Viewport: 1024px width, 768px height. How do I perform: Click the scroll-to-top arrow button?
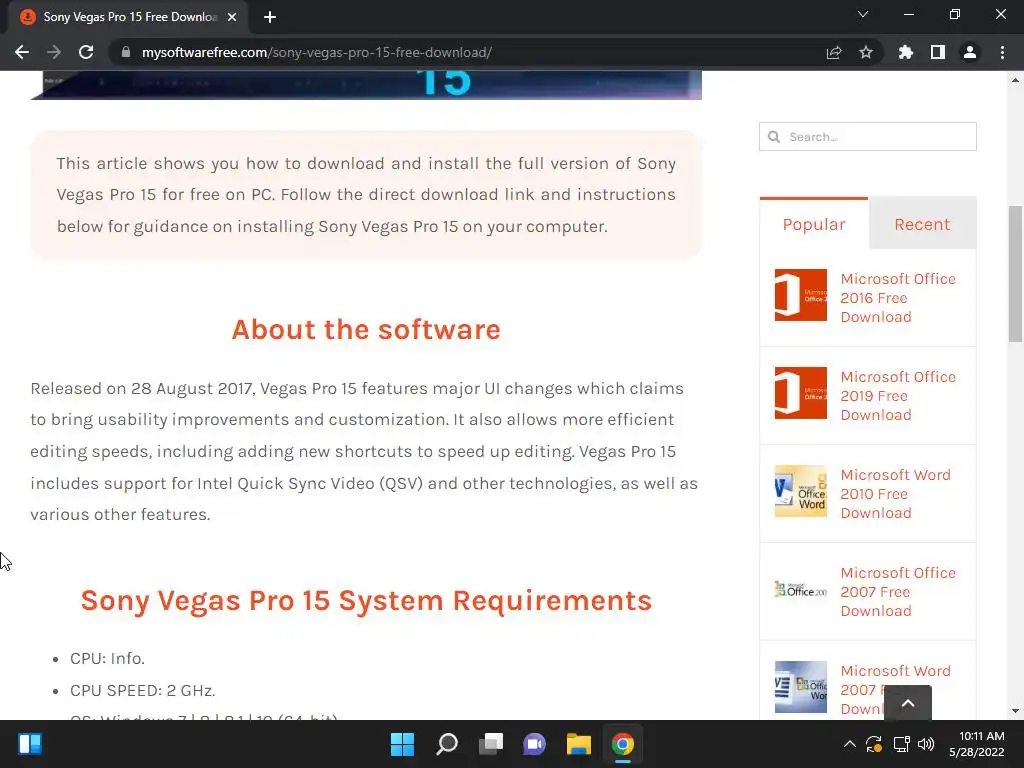point(908,703)
